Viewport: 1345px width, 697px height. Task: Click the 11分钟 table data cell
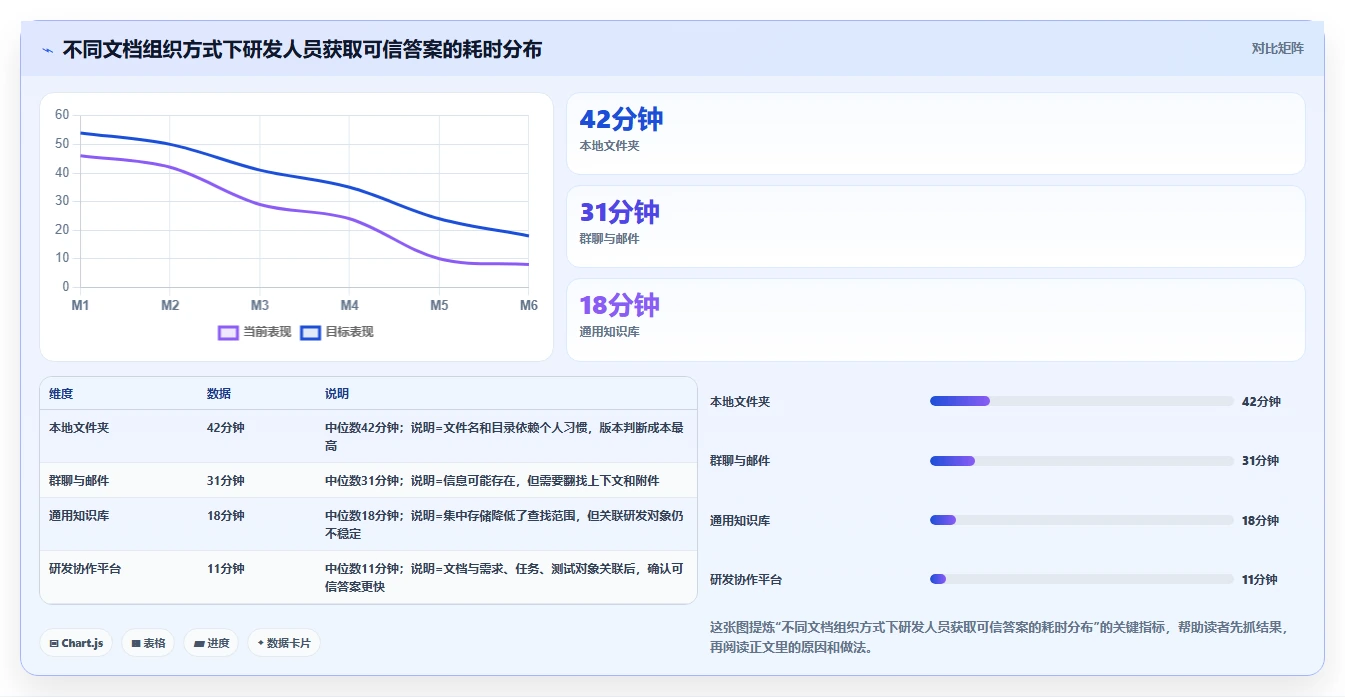coord(225,569)
